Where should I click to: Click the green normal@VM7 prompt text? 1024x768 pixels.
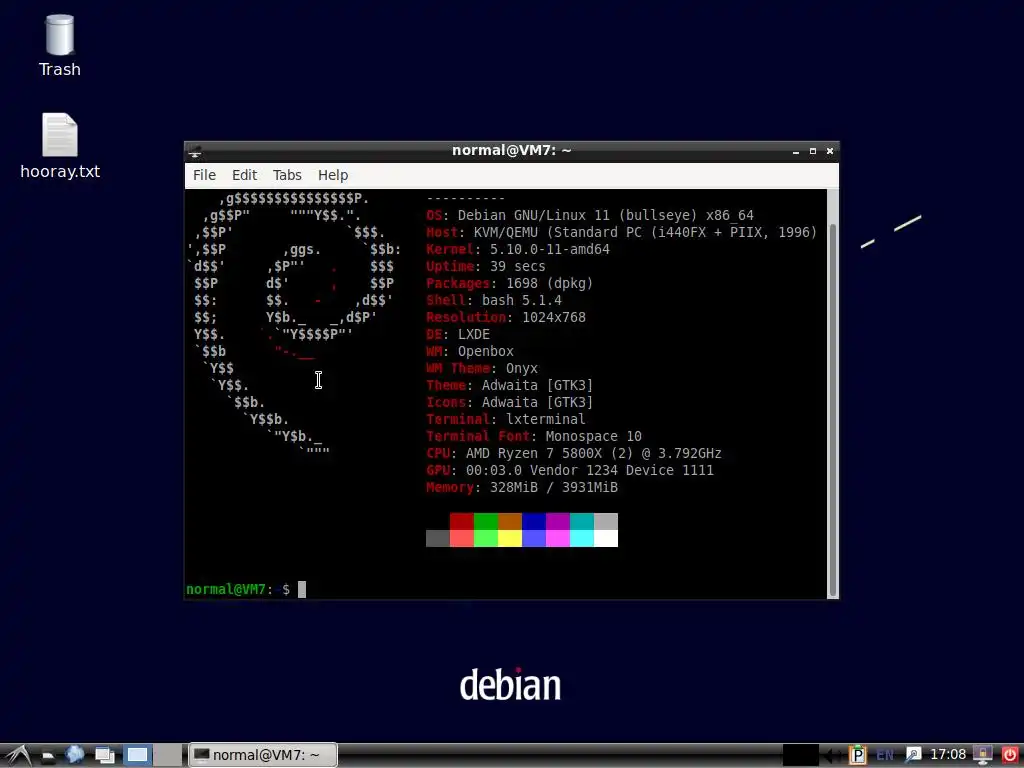click(226, 590)
